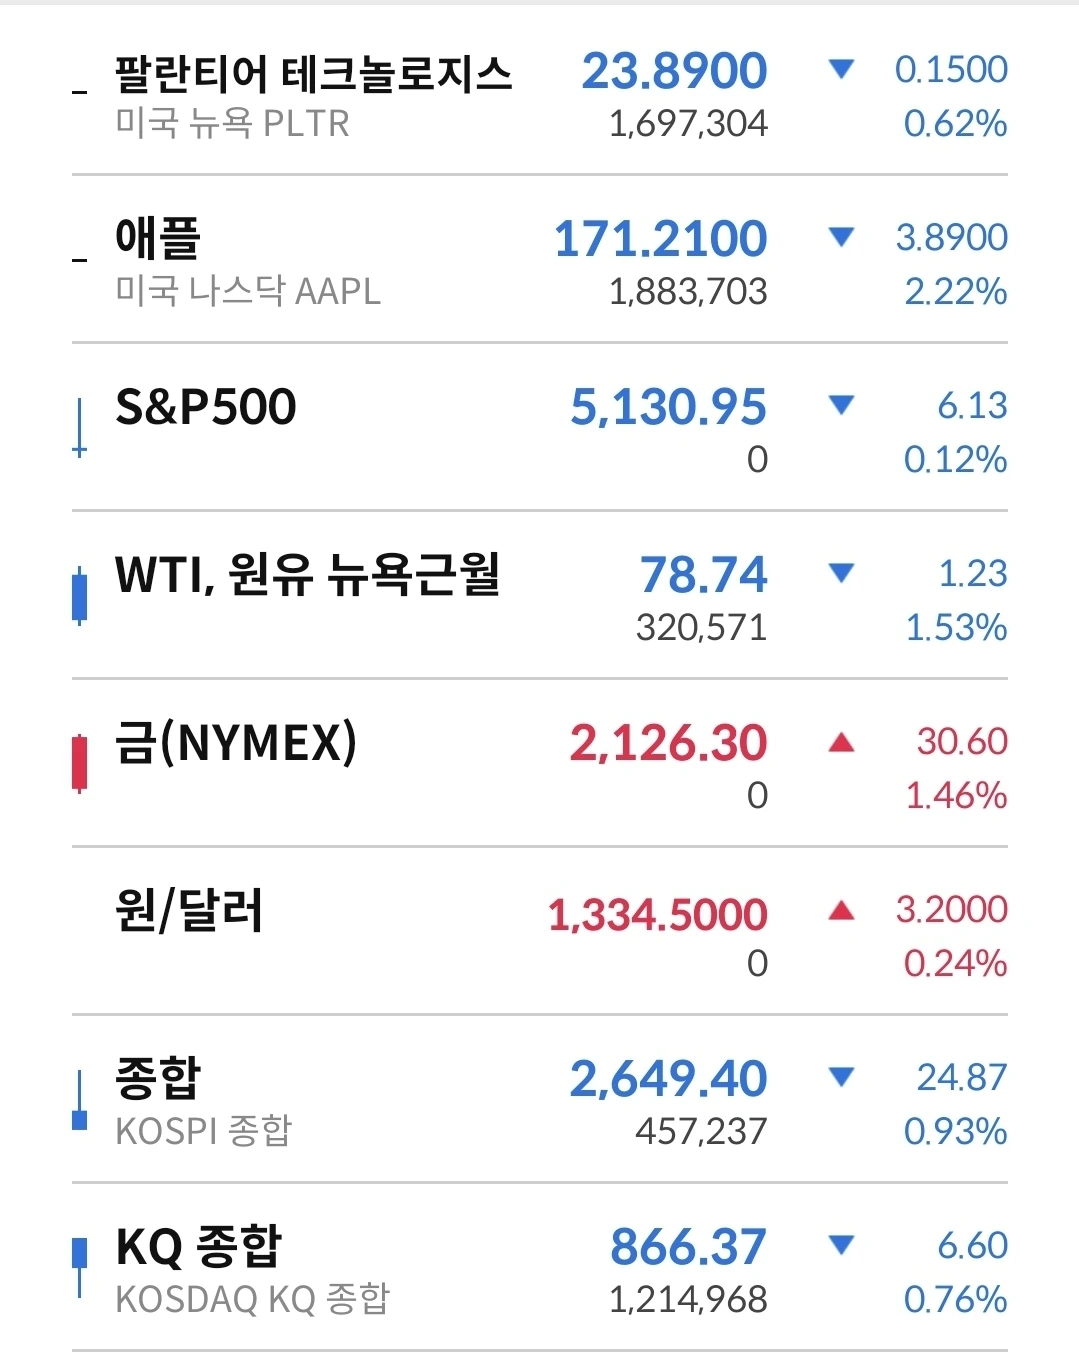The width and height of the screenshot is (1079, 1364).
Task: Tap the blue down arrow next to WTI price
Action: (x=842, y=573)
